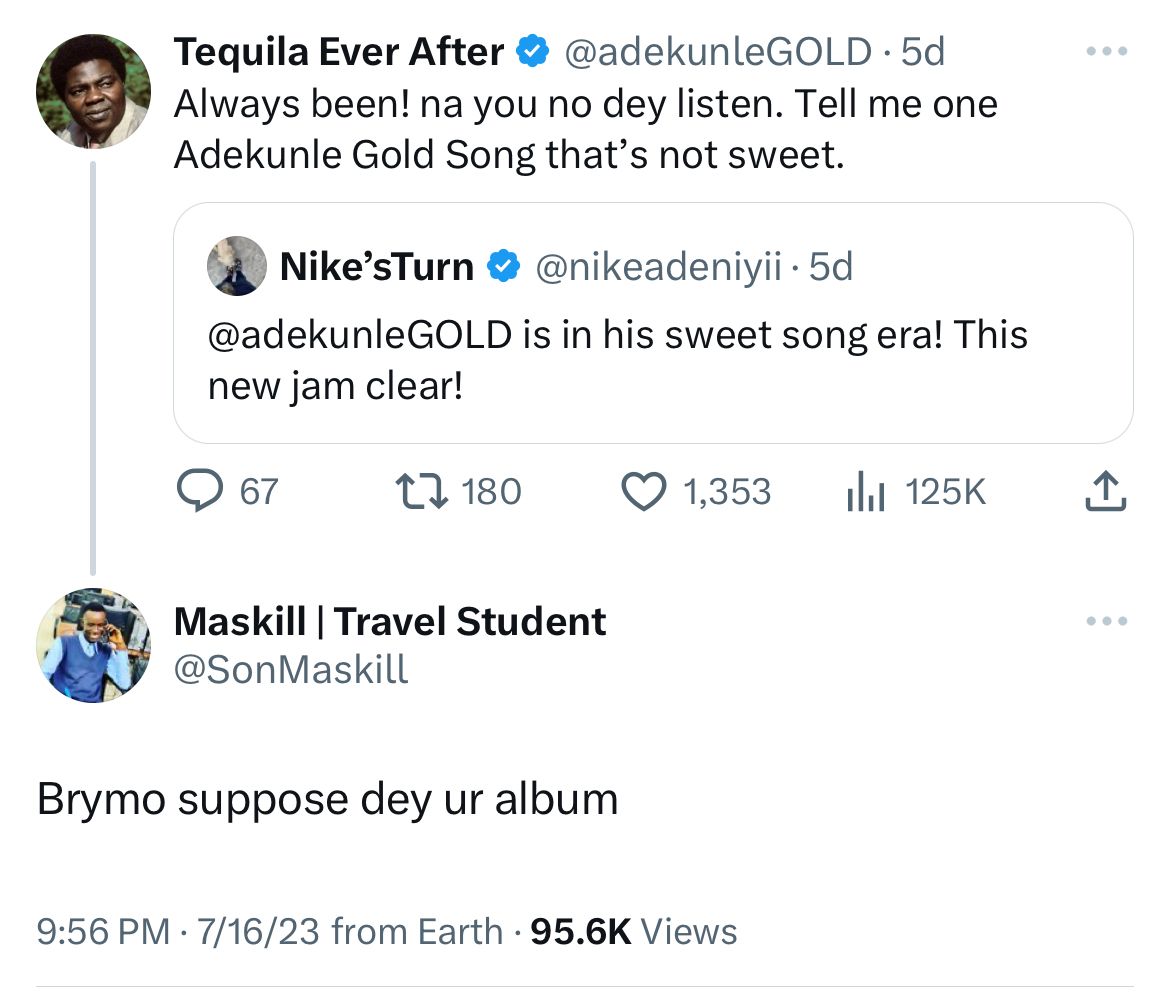Click verified badge next to Nike'sTurn
The image size is (1170, 993).
[504, 266]
